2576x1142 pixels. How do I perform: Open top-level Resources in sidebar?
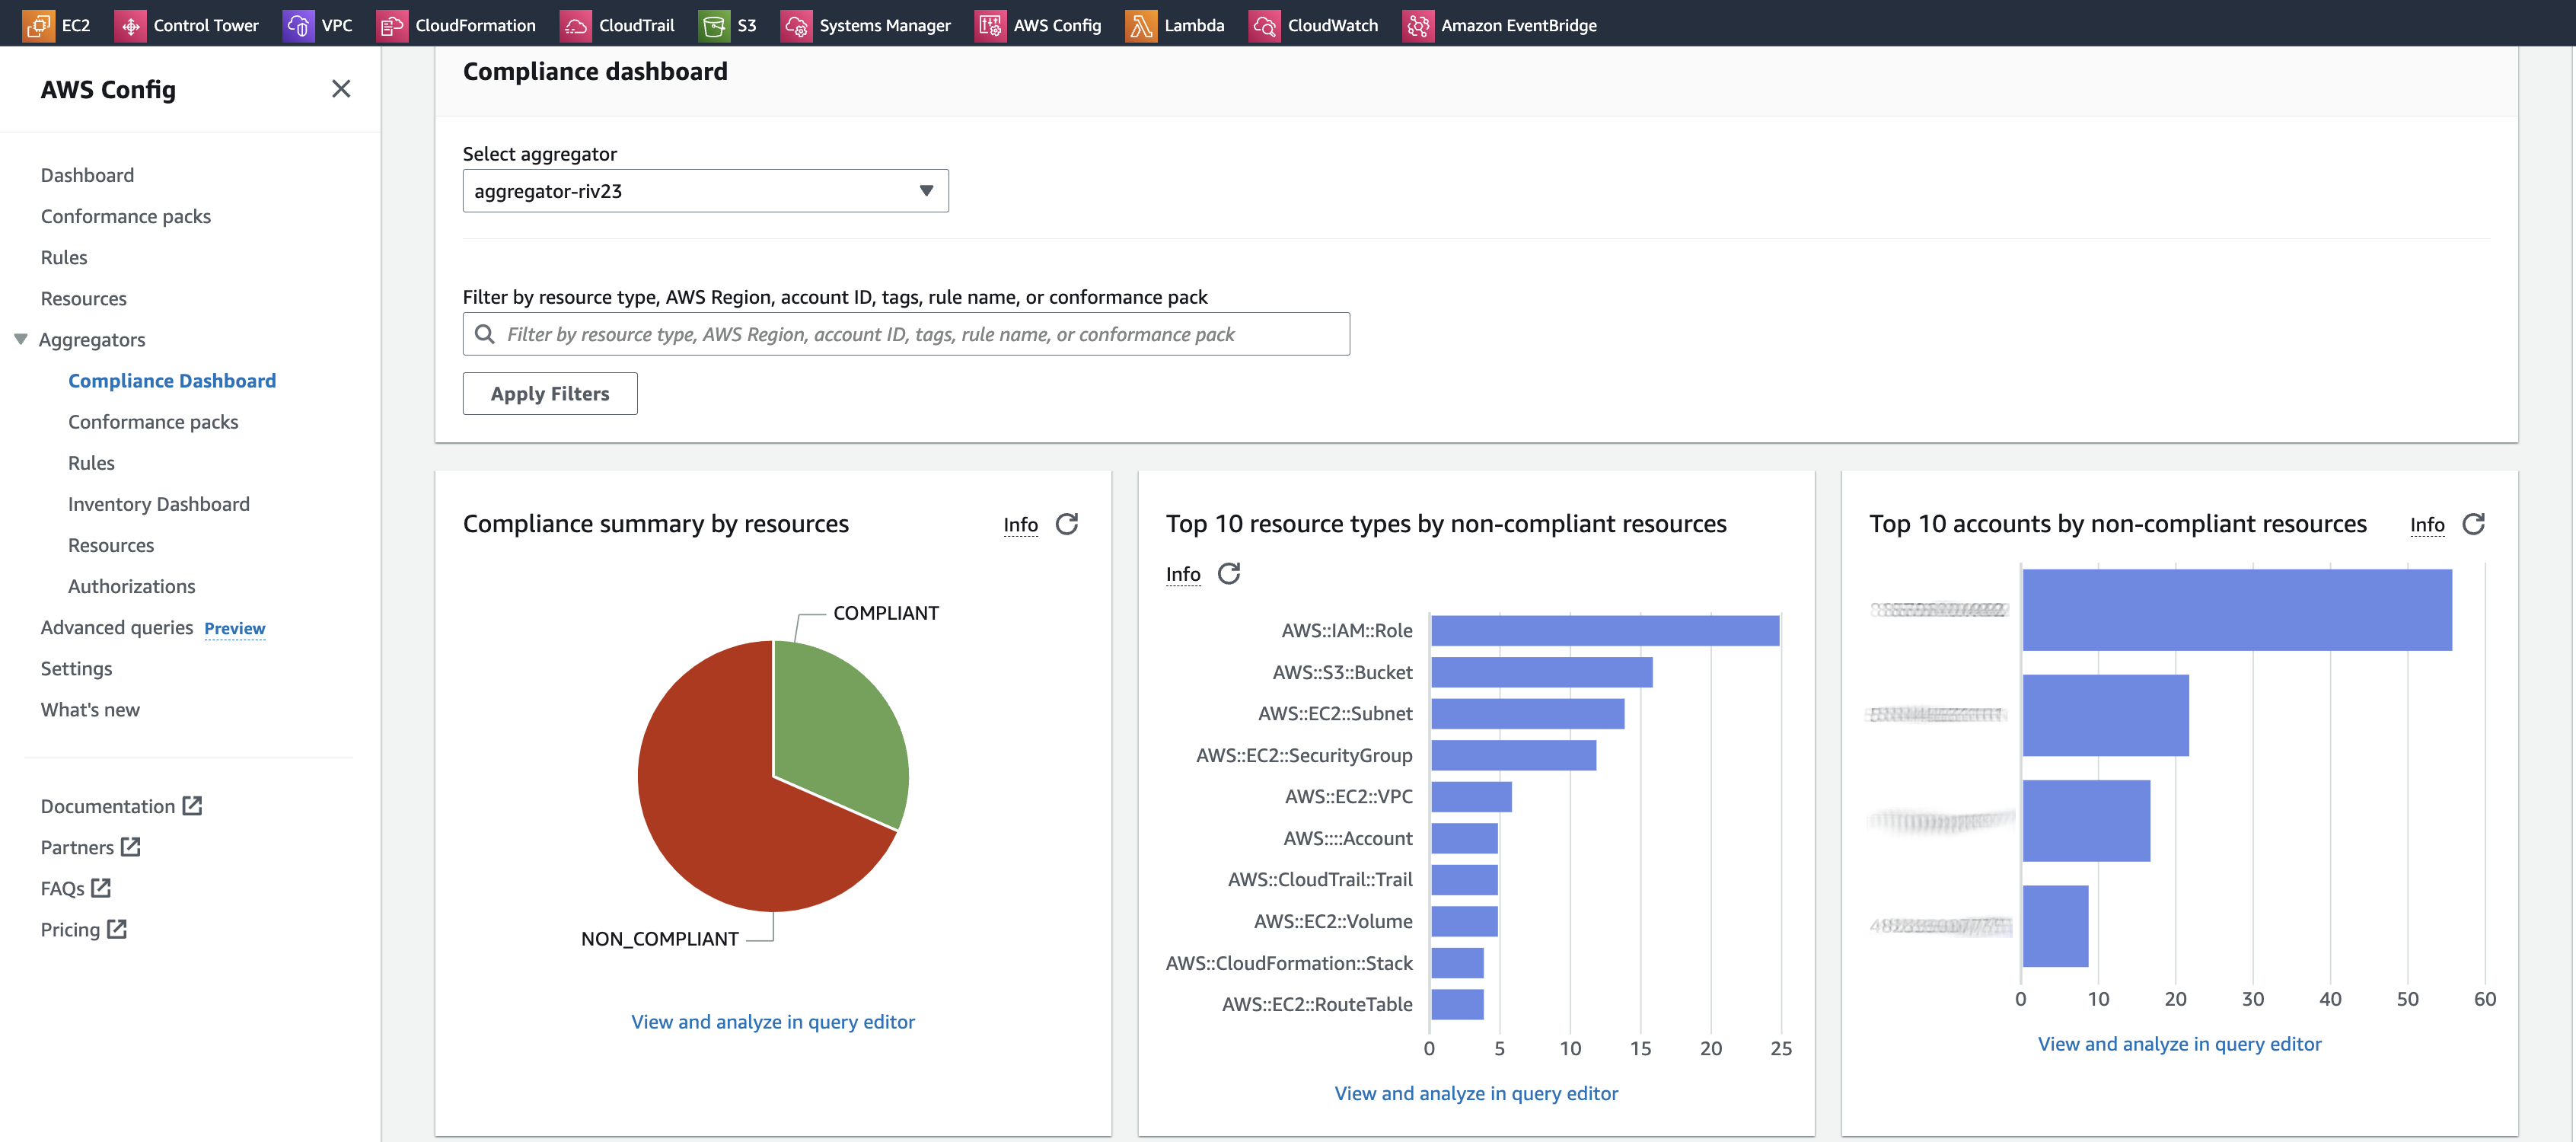84,298
